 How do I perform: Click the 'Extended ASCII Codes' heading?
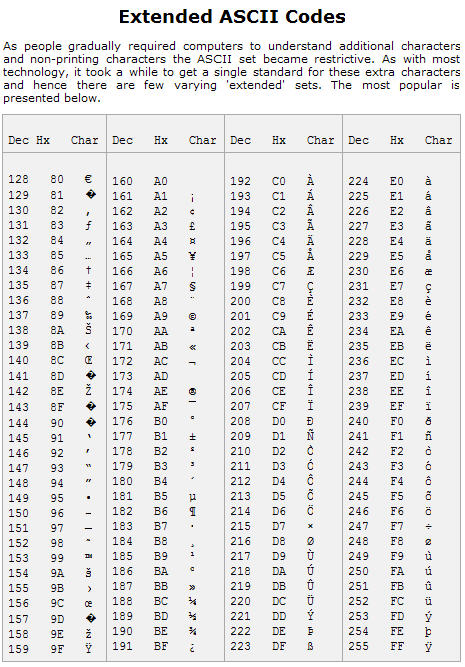pos(232,17)
